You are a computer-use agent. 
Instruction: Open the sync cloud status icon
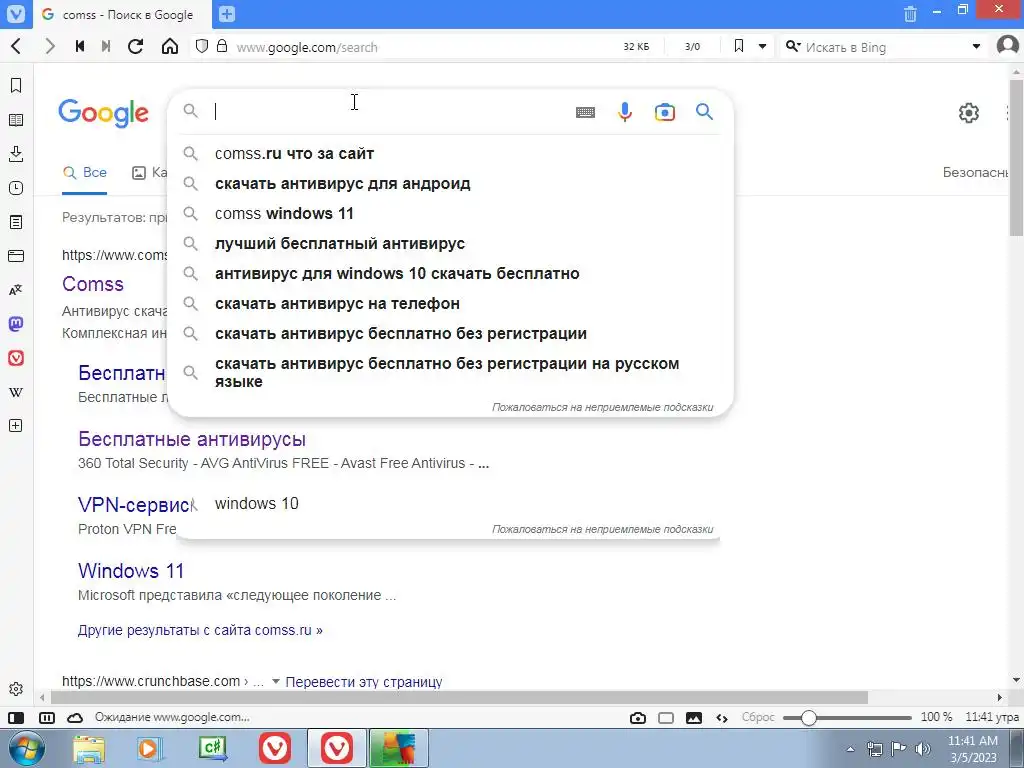click(75, 718)
